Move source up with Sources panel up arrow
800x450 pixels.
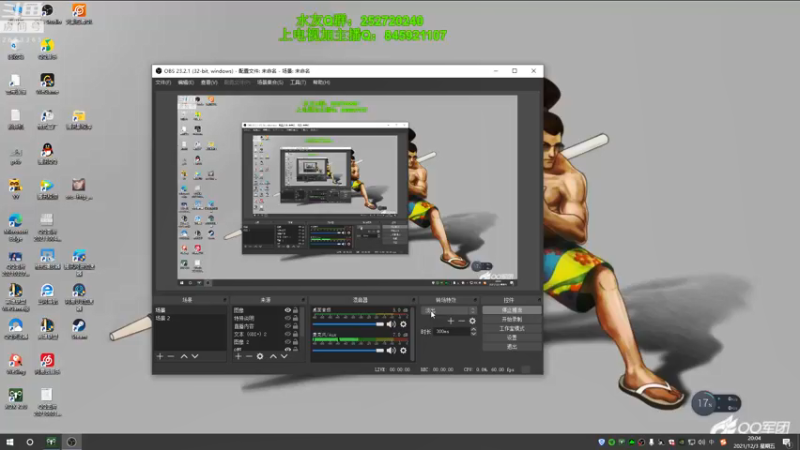point(273,356)
